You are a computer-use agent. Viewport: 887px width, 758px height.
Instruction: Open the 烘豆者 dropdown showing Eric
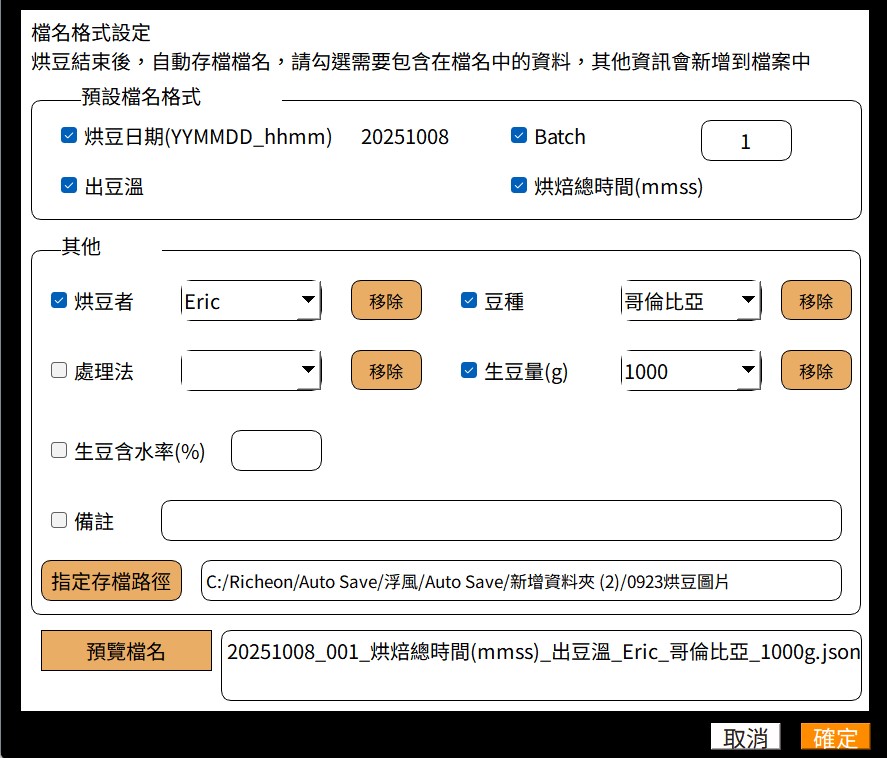[x=250, y=299]
